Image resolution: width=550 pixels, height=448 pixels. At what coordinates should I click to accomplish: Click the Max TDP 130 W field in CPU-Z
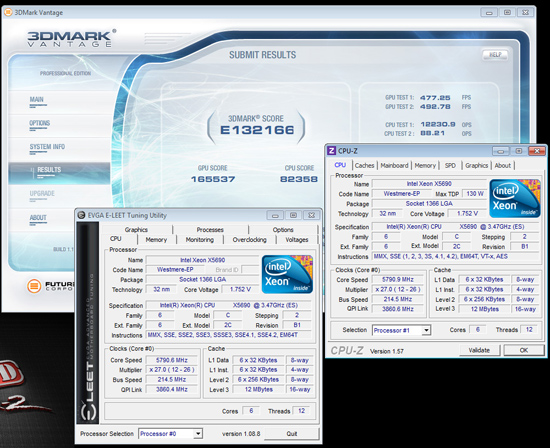click(x=475, y=194)
